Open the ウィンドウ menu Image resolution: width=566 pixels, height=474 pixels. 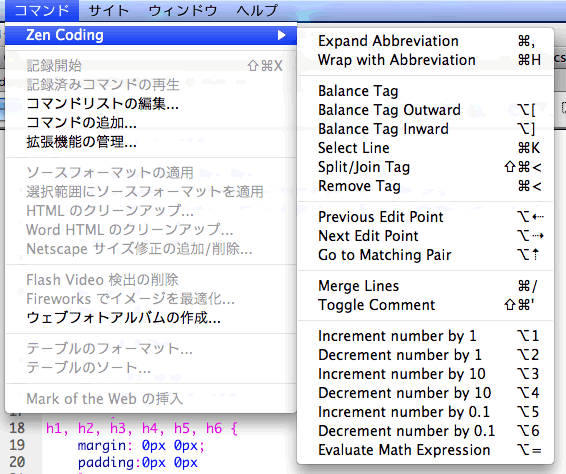coord(183,10)
